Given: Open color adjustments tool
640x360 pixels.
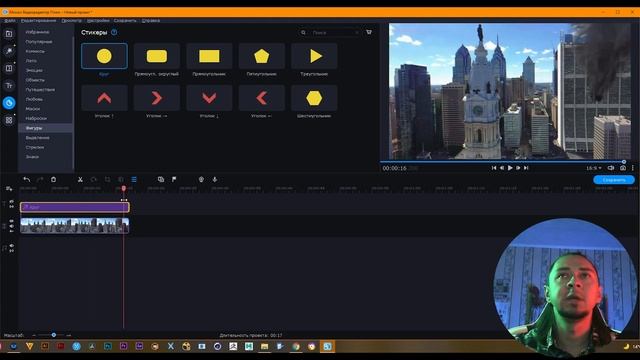Looking at the screenshot, I should click(x=121, y=180).
